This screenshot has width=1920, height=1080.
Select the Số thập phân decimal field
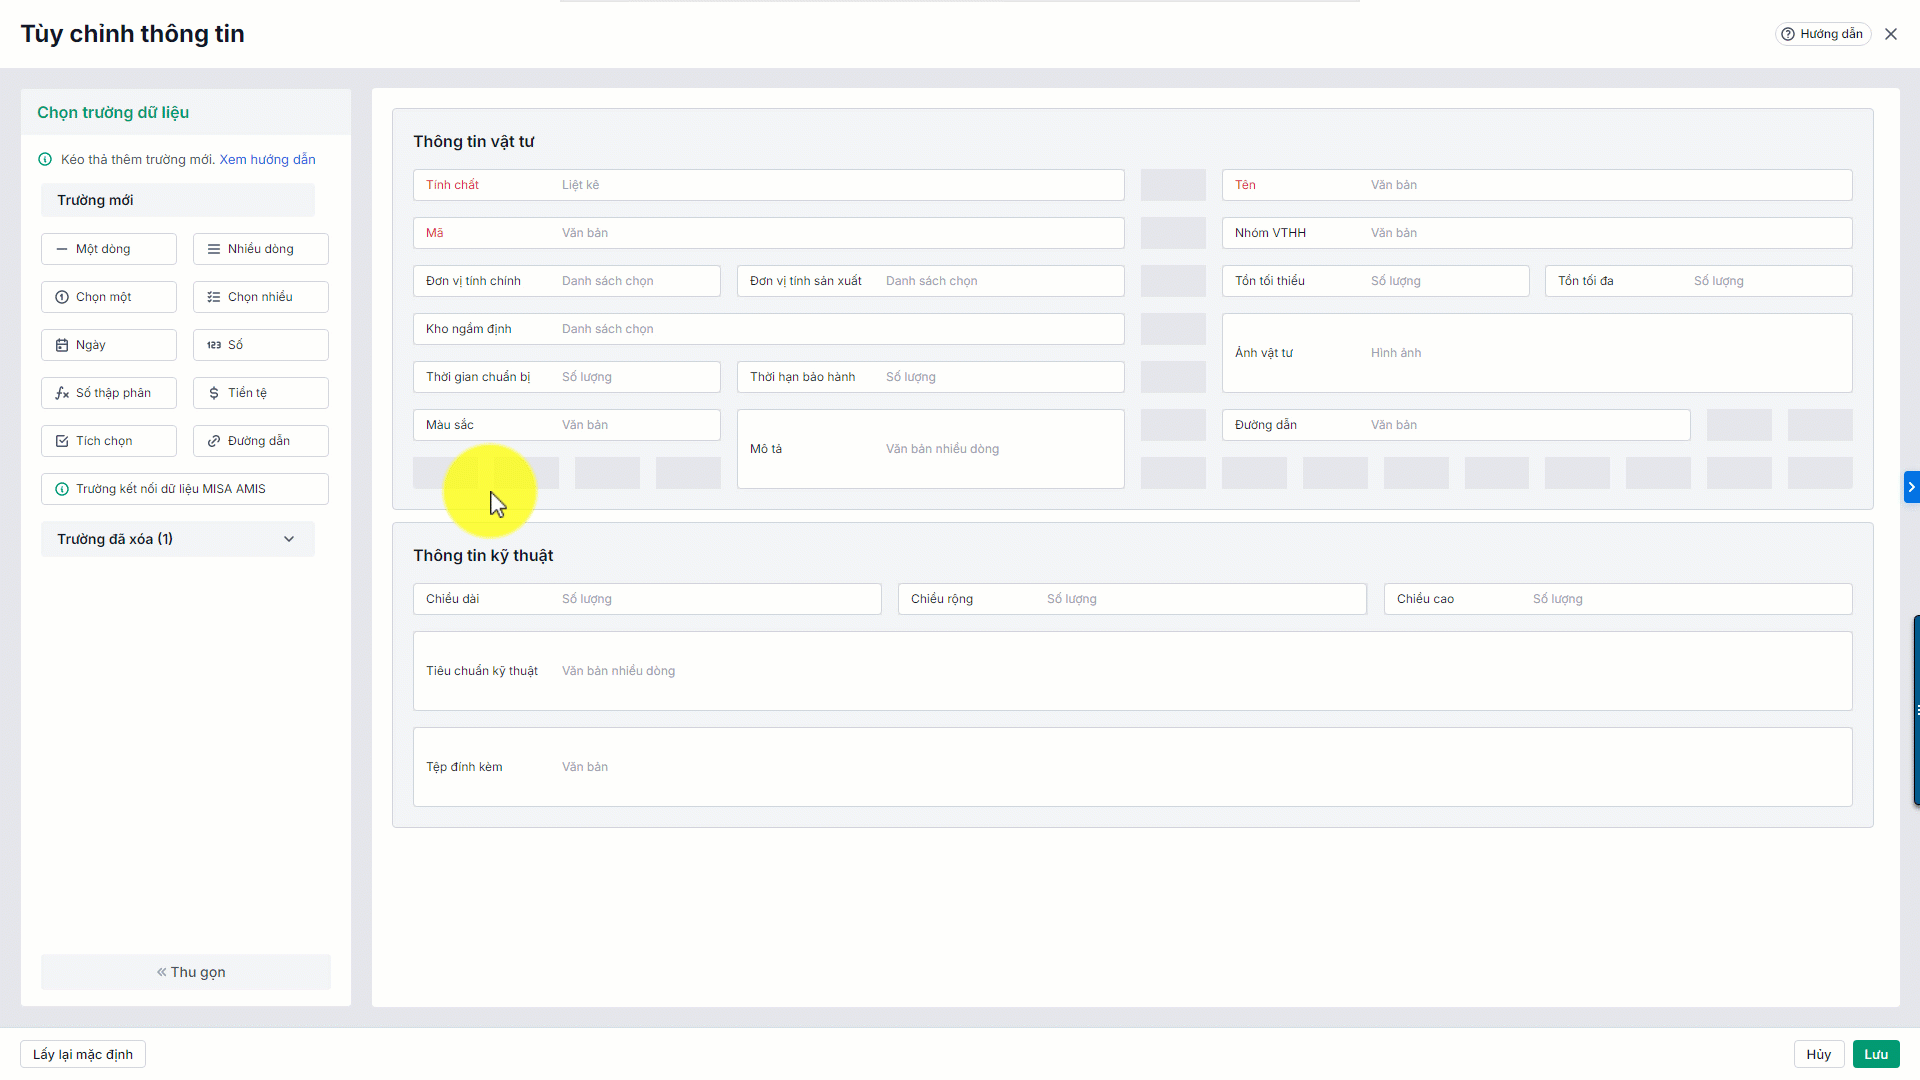(108, 393)
